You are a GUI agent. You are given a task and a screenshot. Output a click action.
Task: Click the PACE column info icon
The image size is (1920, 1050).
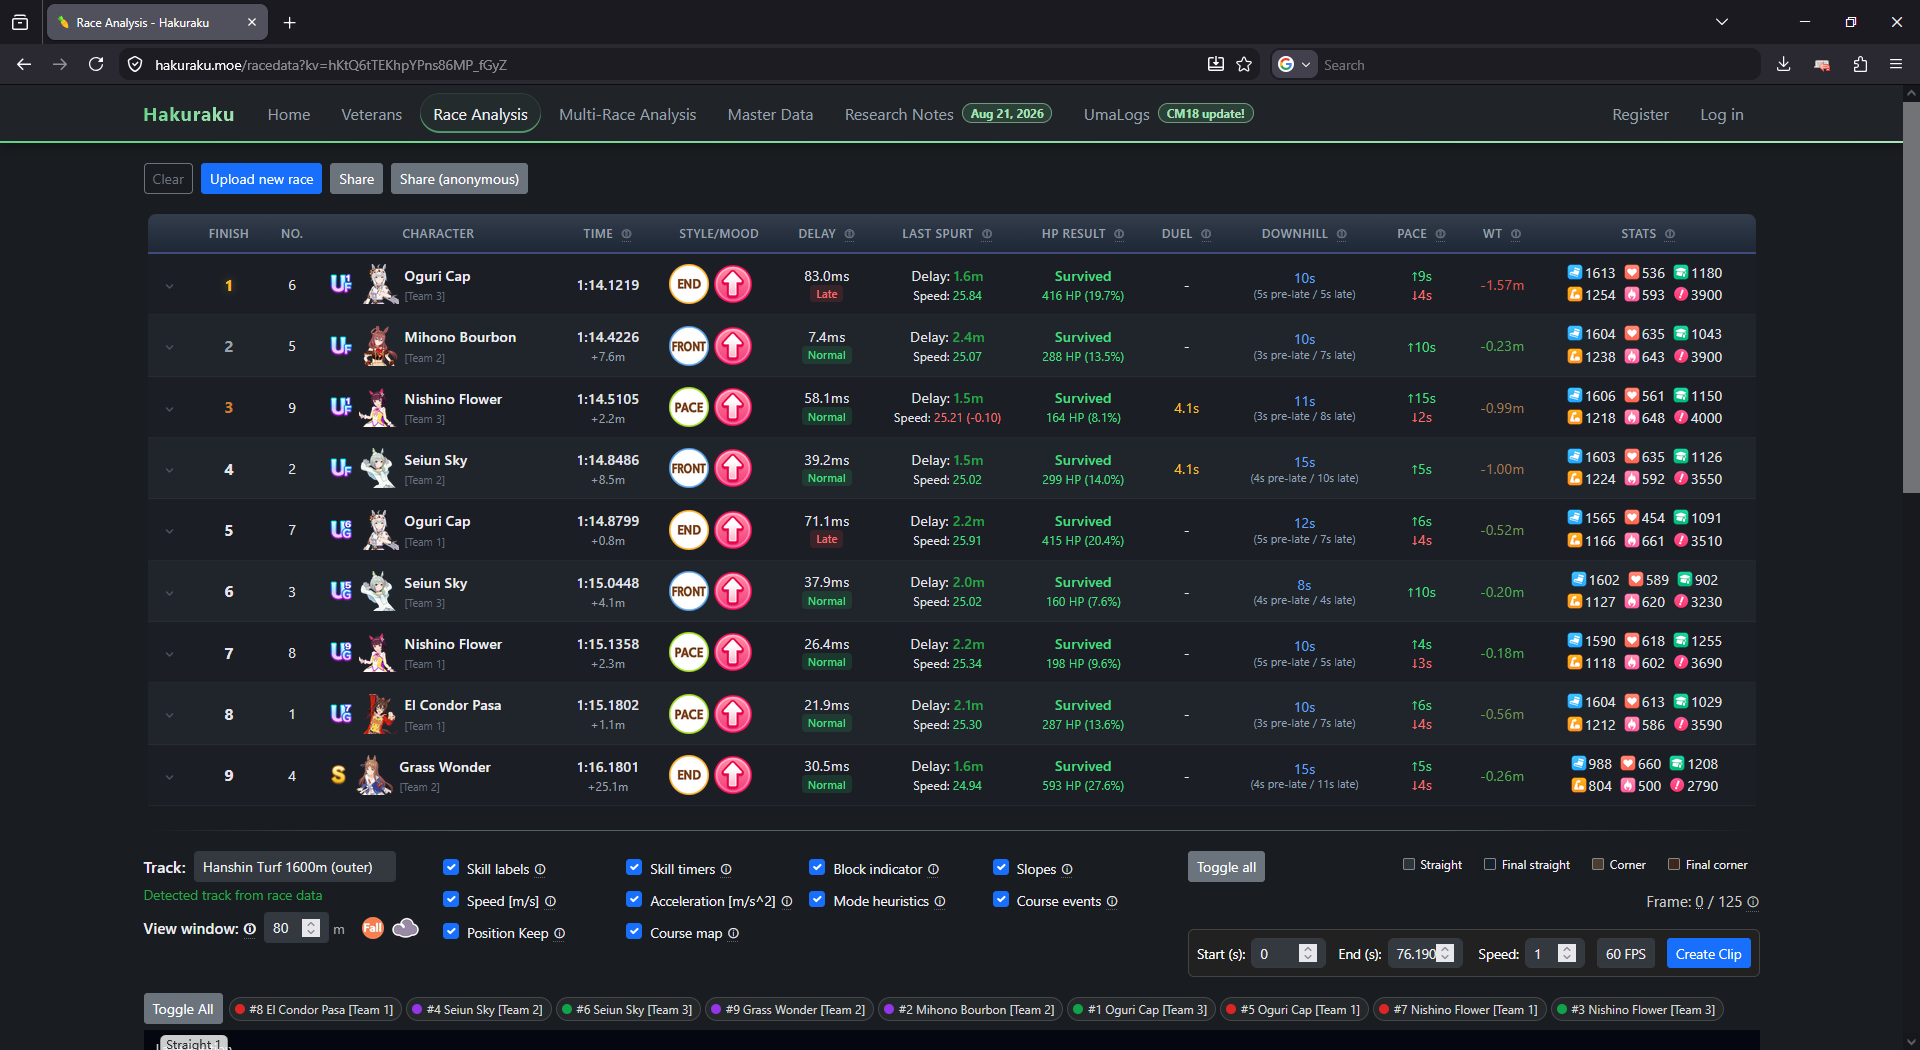click(1441, 234)
